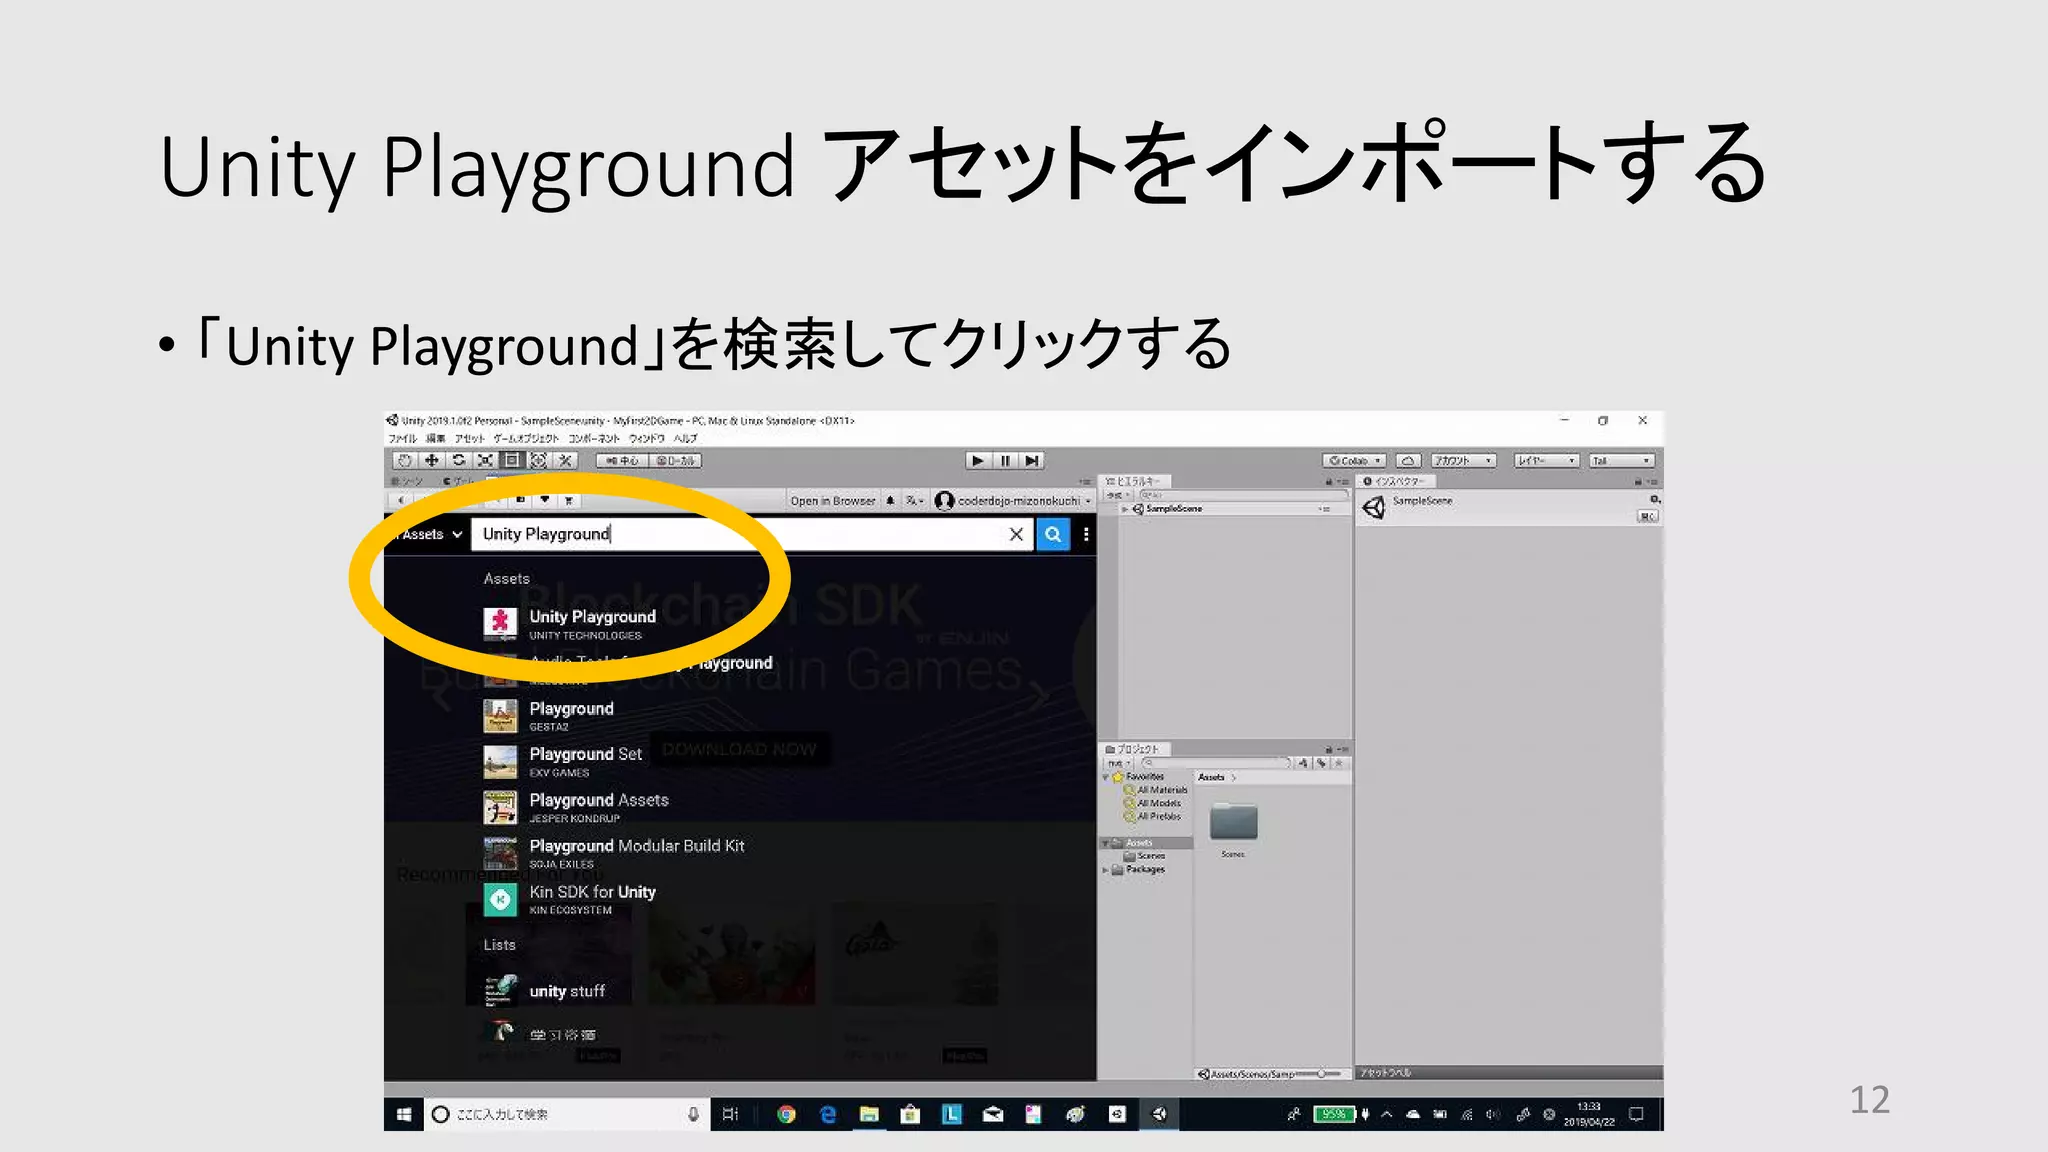Select All Models under Favorites
The height and width of the screenshot is (1152, 2048).
pyautogui.click(x=1154, y=803)
